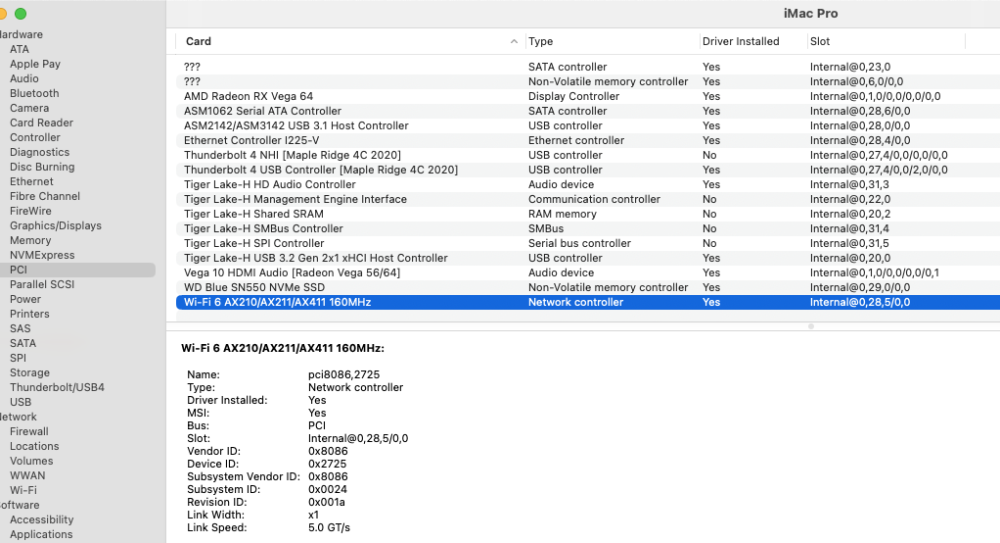This screenshot has height=543, width=1000.
Task: Select SATA in the sidebar
Action: [x=23, y=343]
